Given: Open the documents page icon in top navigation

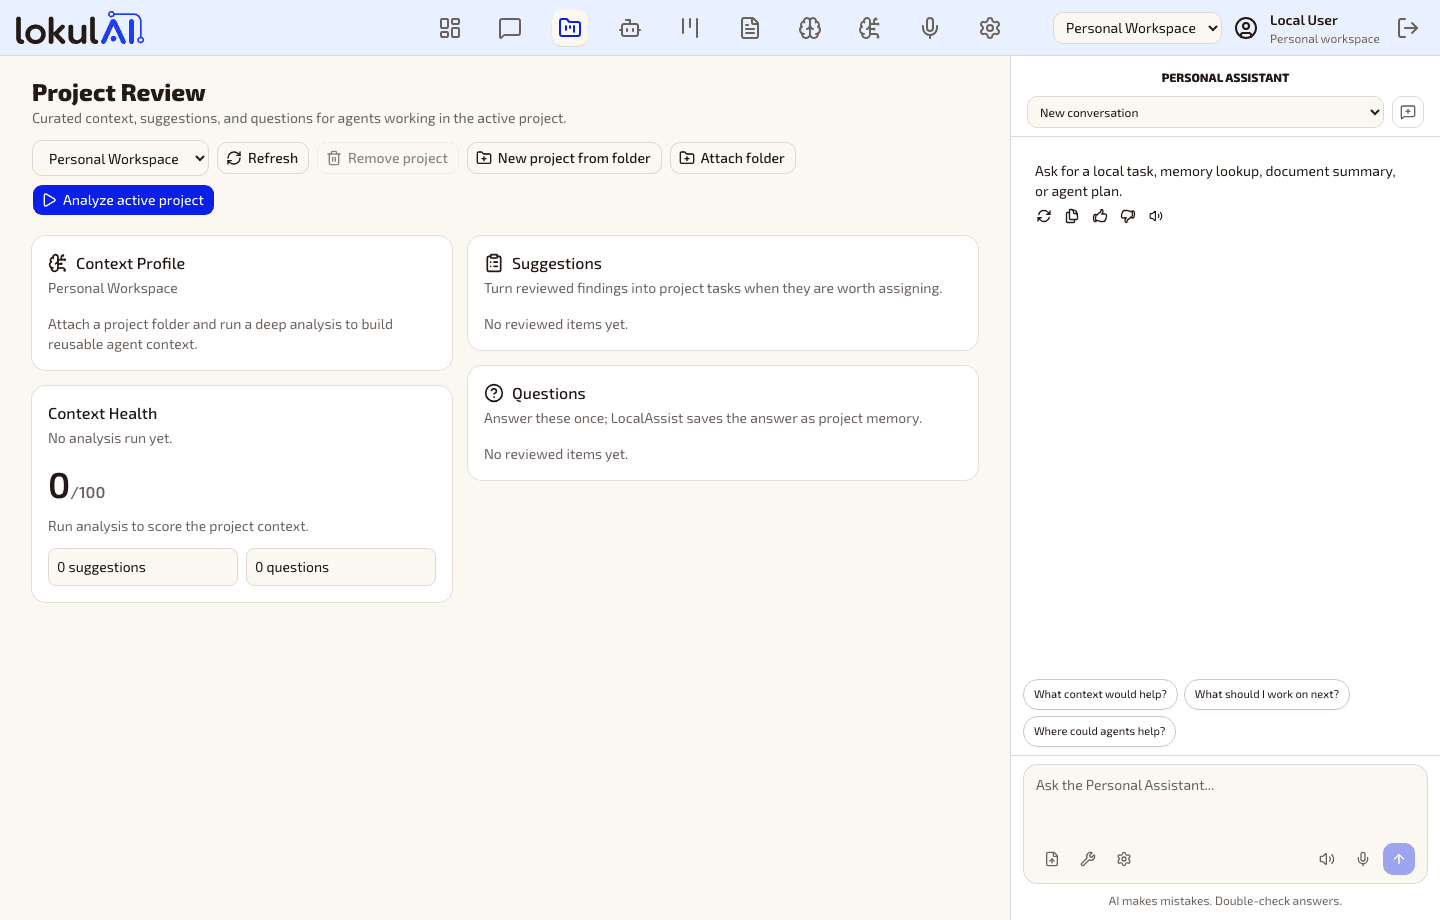Looking at the screenshot, I should click(x=750, y=28).
